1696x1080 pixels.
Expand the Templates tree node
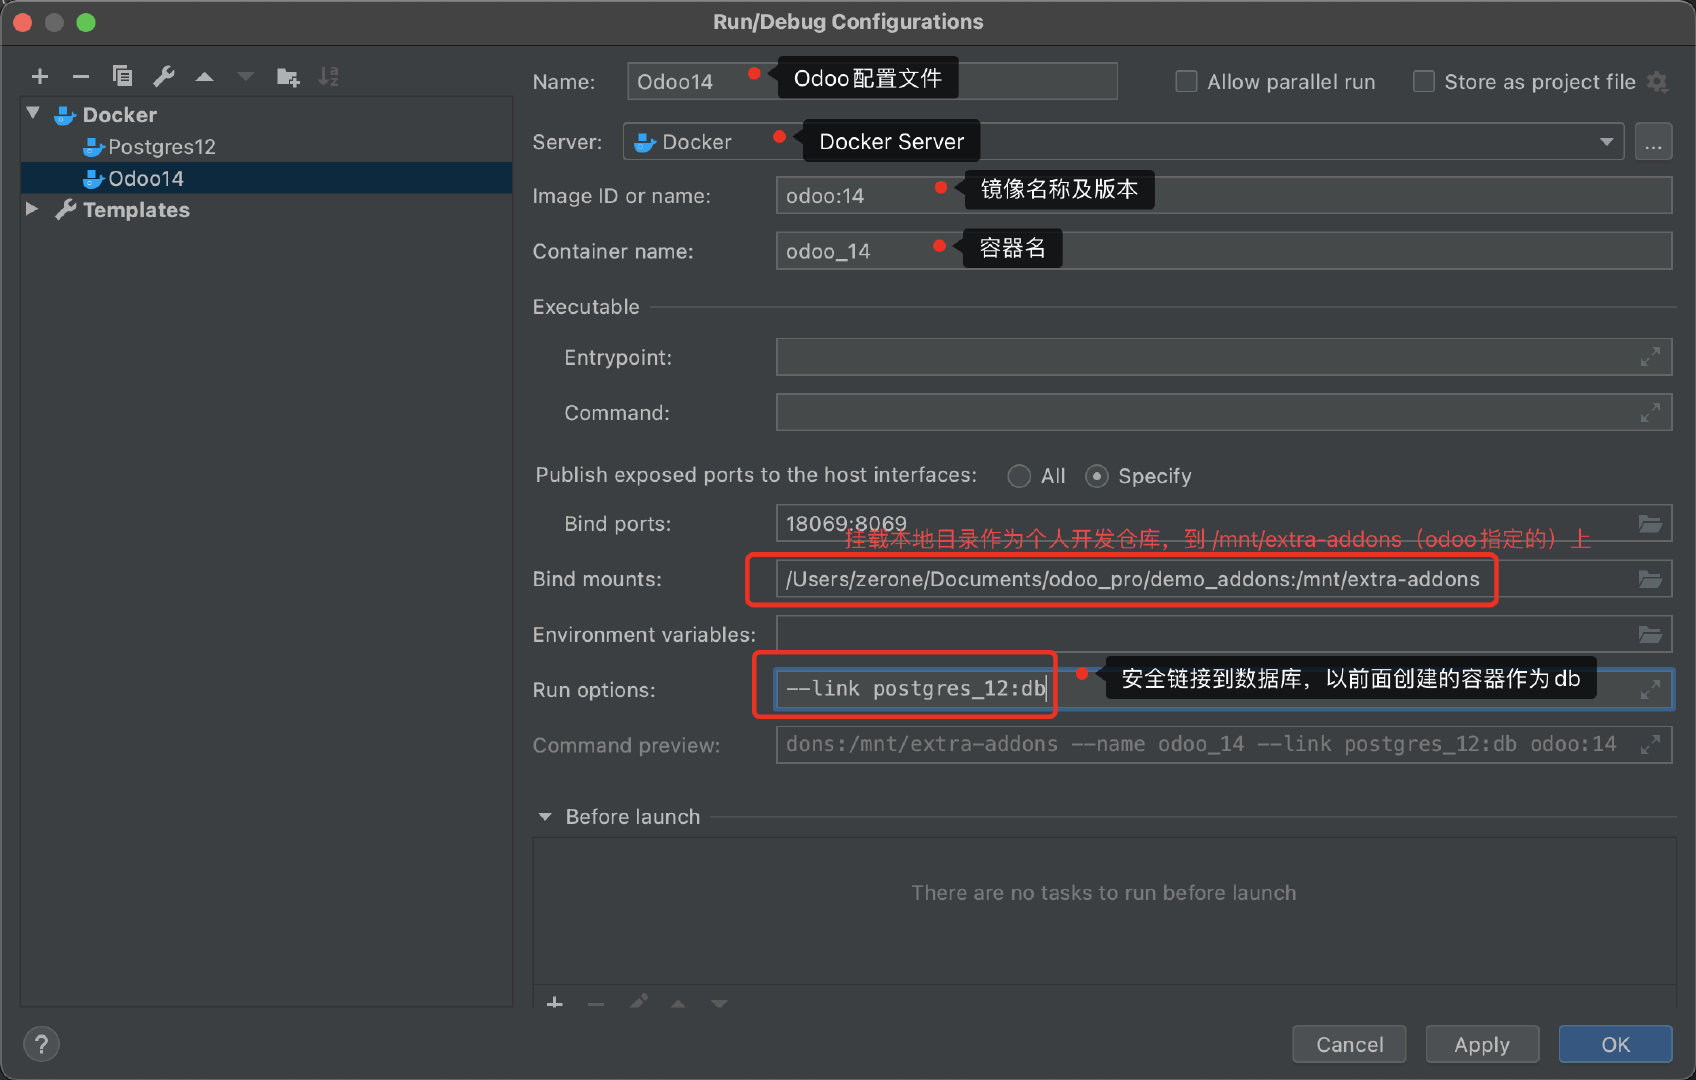tap(32, 209)
